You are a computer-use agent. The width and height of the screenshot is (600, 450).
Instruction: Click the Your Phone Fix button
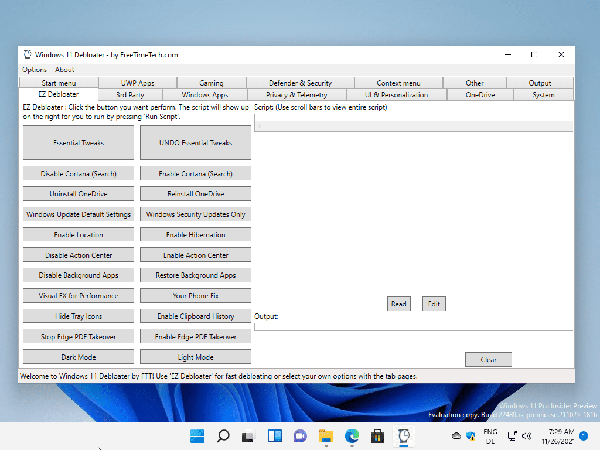click(x=196, y=295)
